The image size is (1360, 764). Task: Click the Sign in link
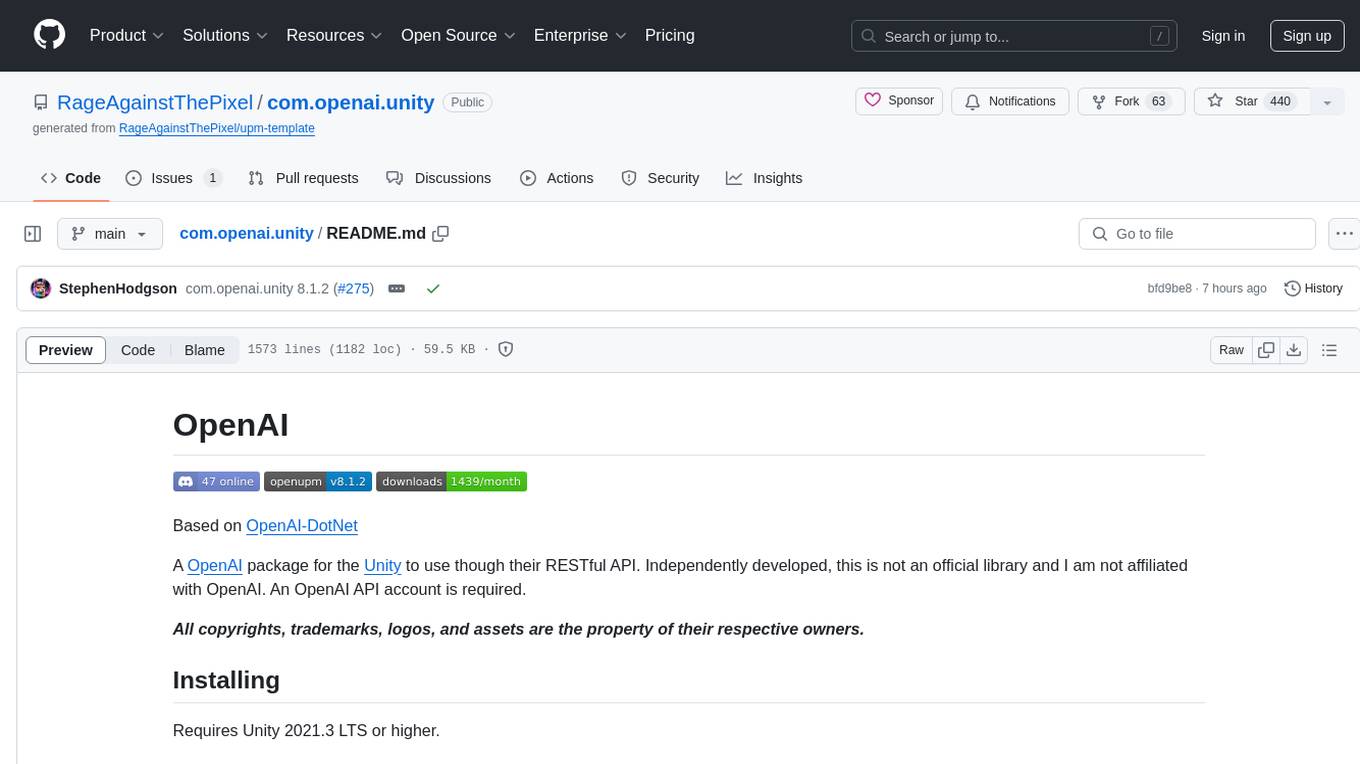1223,36
